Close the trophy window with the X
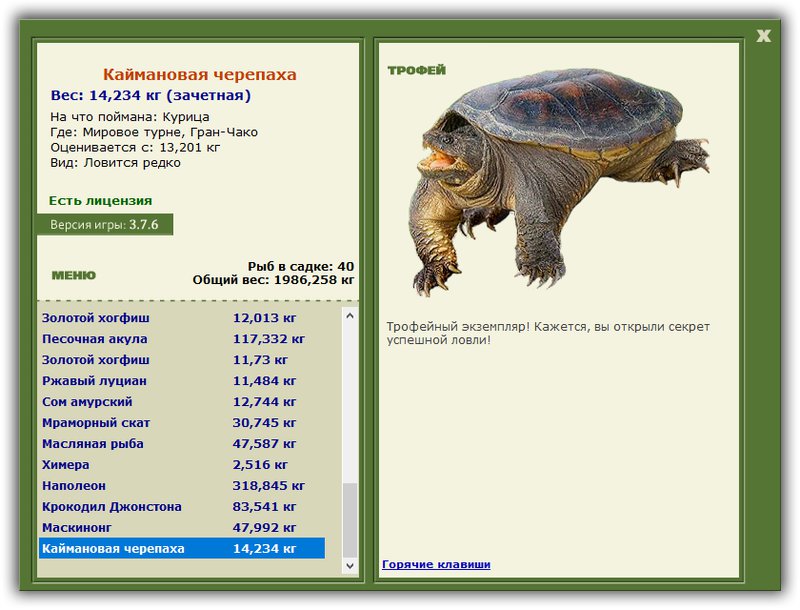Screen dimensions: 800x610 [x=763, y=36]
